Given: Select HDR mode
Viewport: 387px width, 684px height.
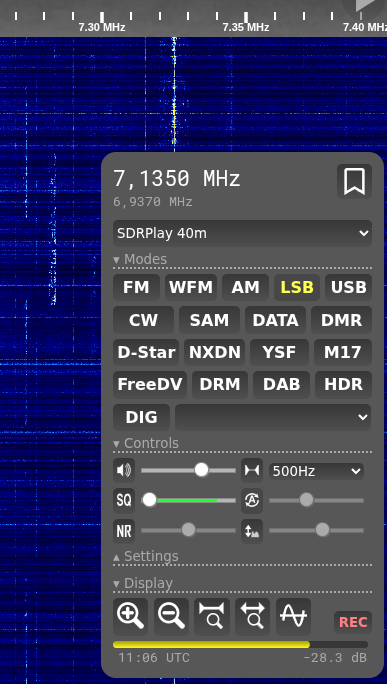Looking at the screenshot, I should (343, 385).
